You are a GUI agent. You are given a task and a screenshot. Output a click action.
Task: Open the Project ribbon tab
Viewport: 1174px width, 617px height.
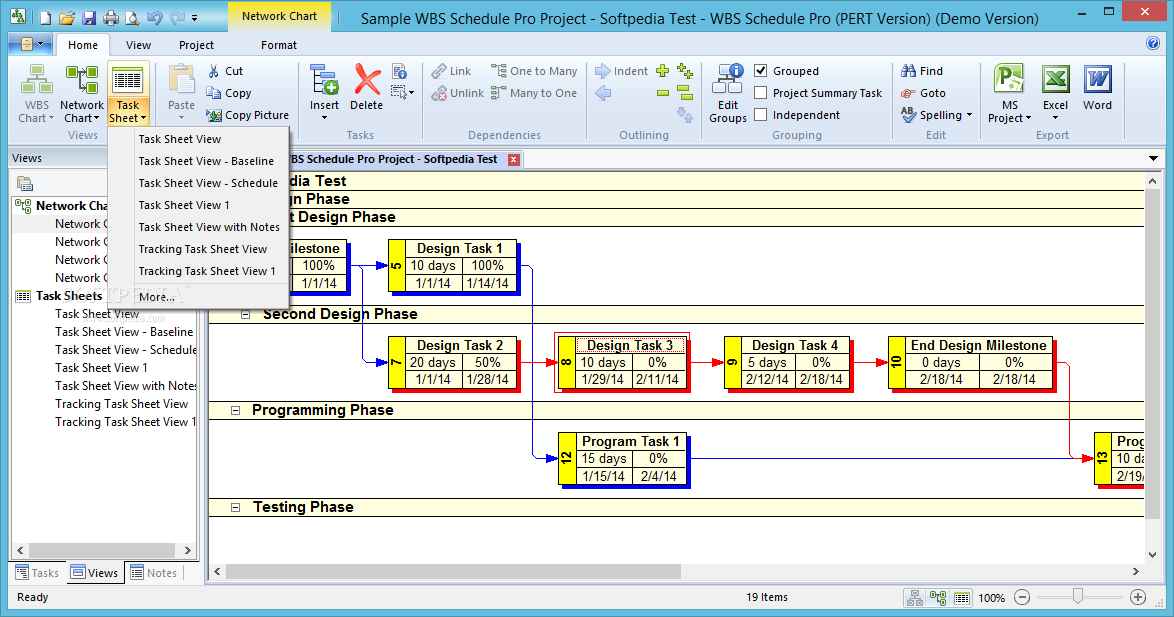coord(196,45)
